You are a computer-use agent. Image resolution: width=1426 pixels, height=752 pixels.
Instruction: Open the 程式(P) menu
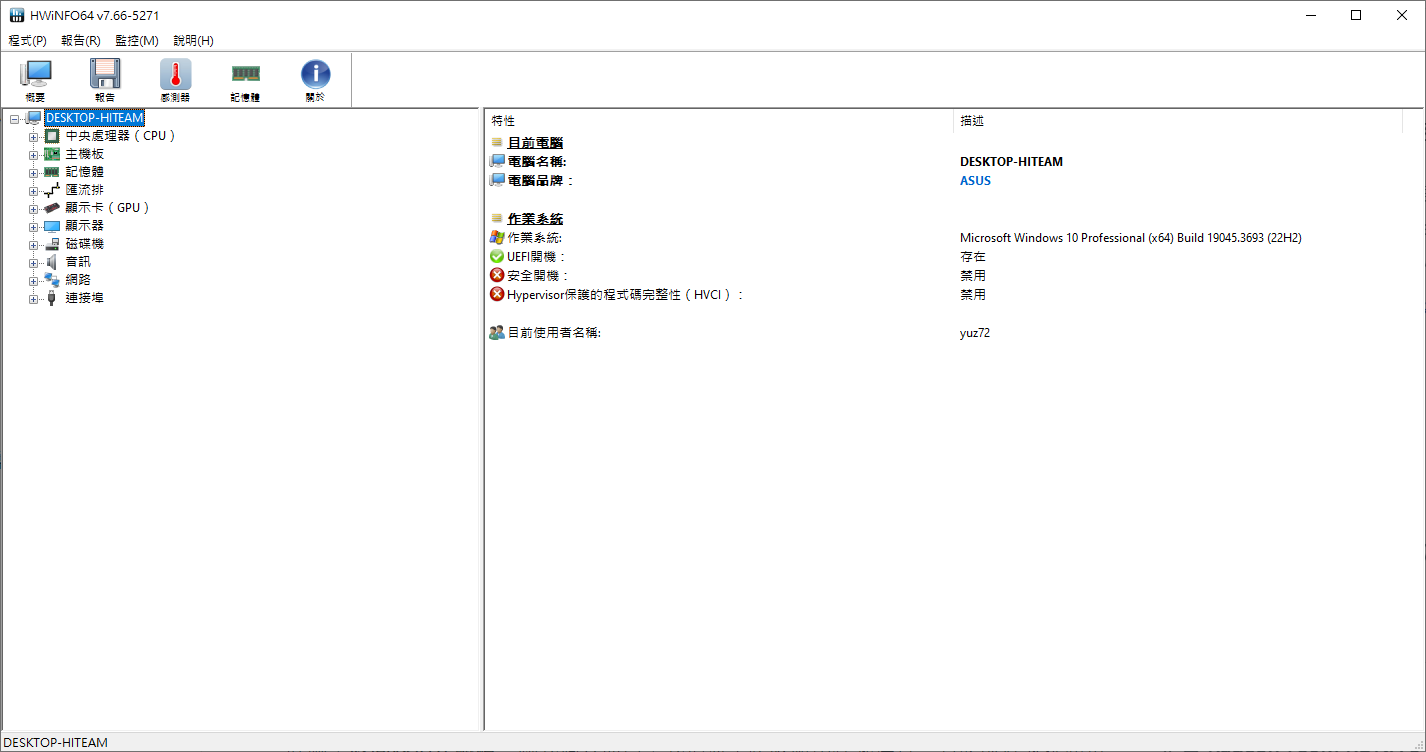coord(27,41)
